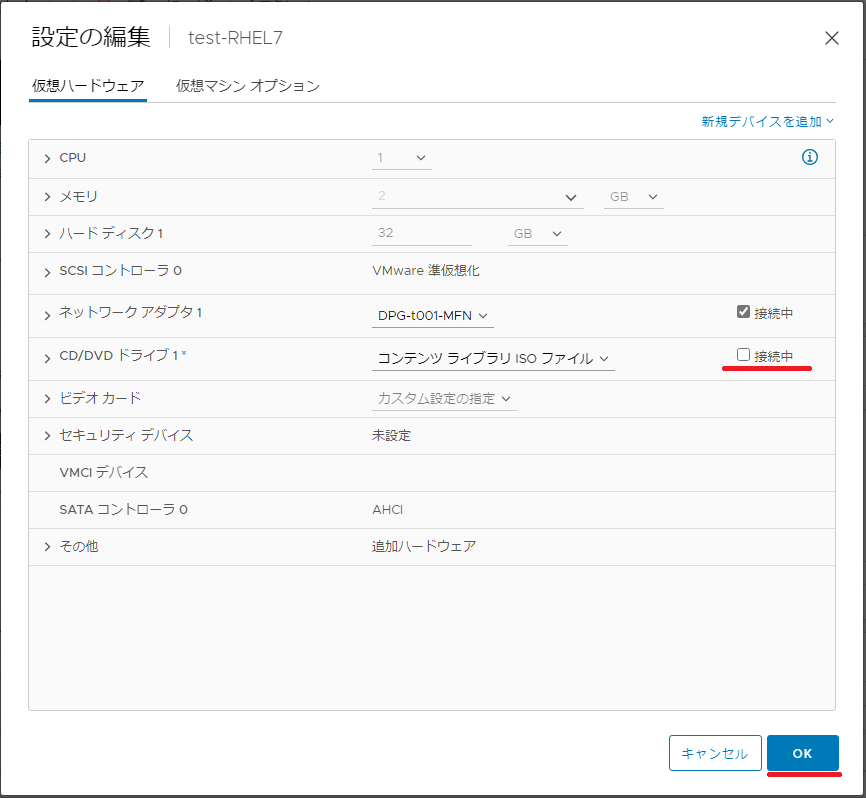Image resolution: width=866 pixels, height=798 pixels.
Task: Select the VMCI デバイス row label
Action: pos(103,473)
